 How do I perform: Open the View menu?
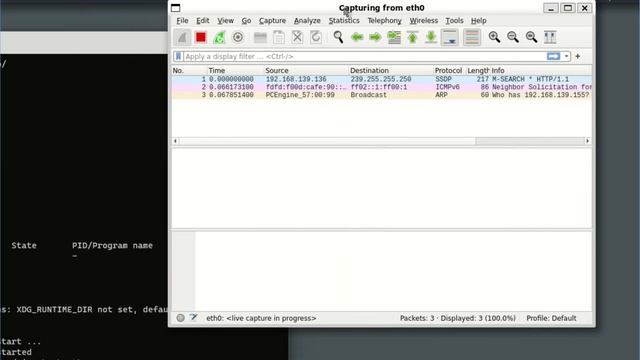pyautogui.click(x=225, y=20)
